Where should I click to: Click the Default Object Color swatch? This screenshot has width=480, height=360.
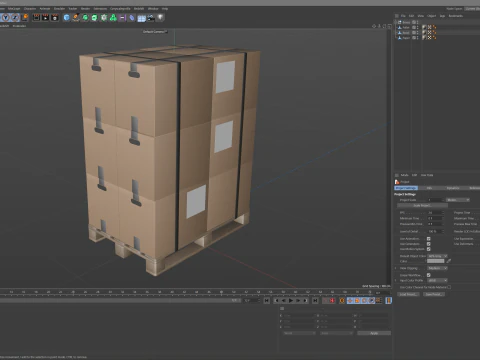pyautogui.click(x=436, y=261)
